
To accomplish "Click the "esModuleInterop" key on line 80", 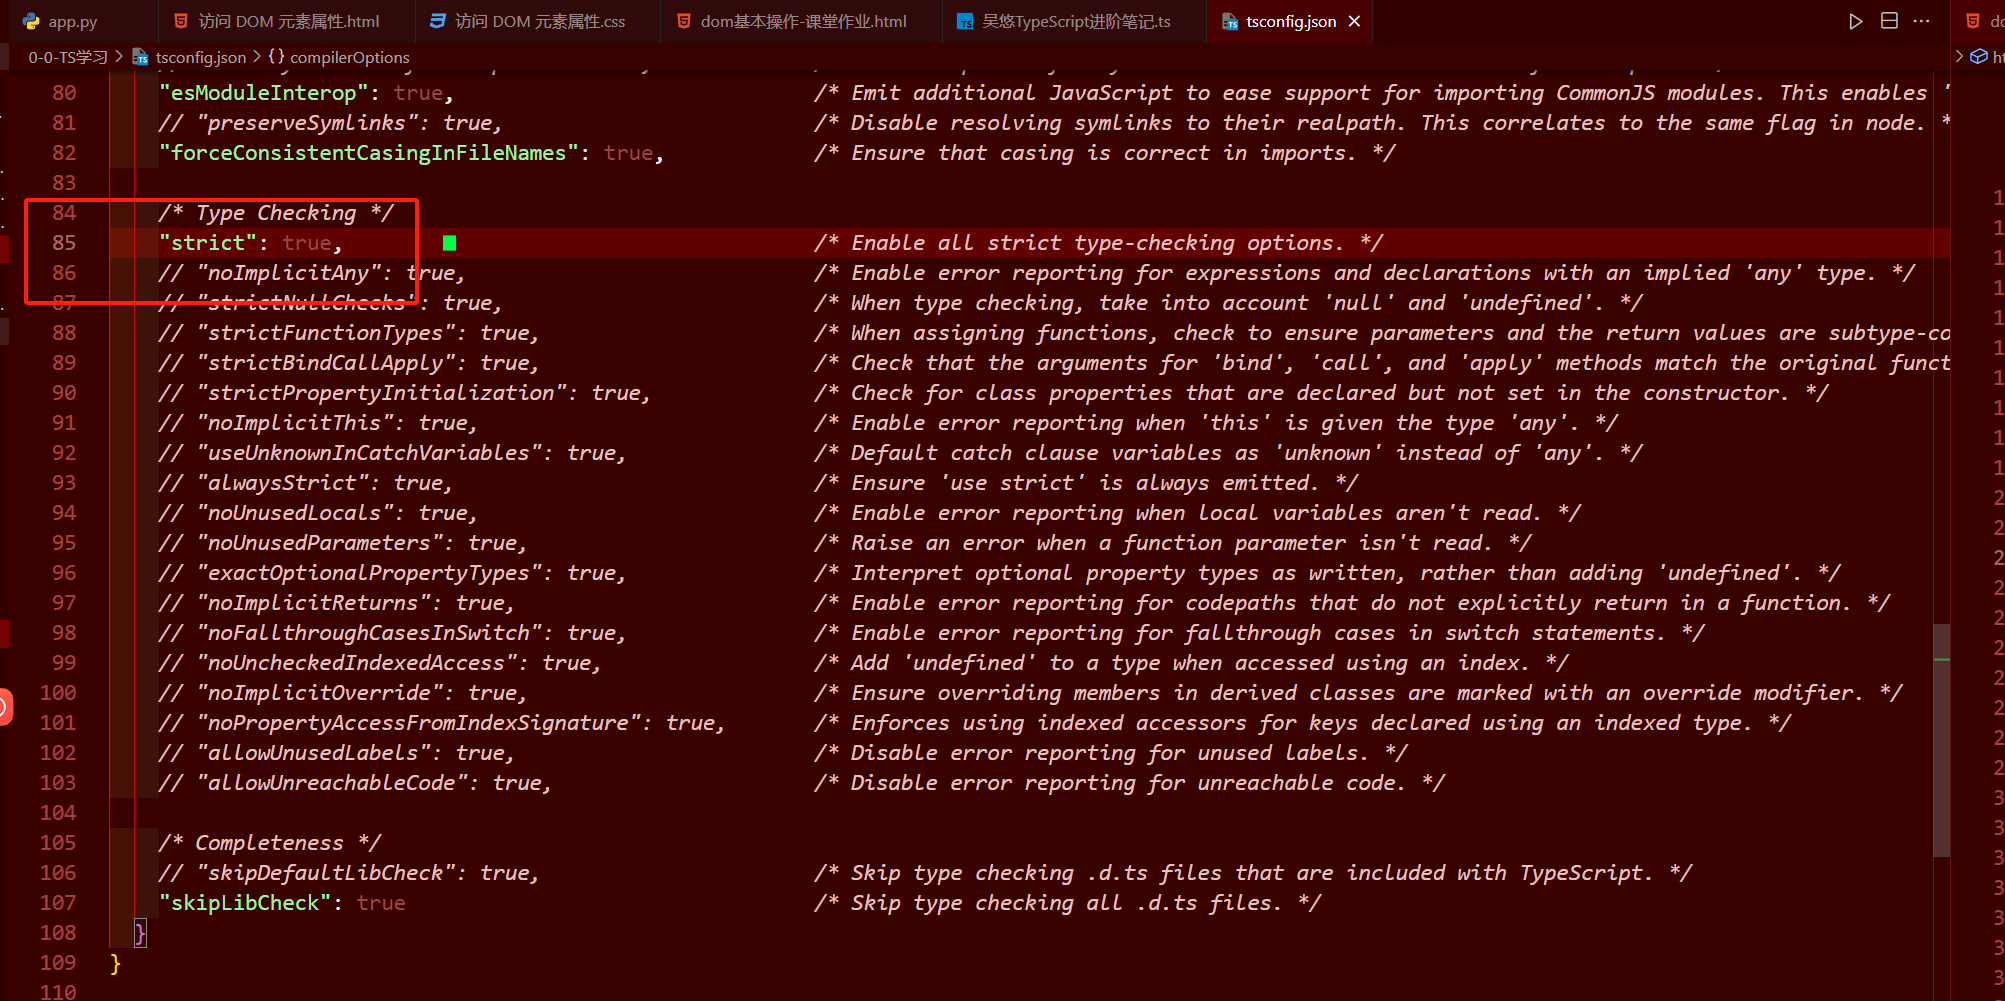I will (x=264, y=93).
